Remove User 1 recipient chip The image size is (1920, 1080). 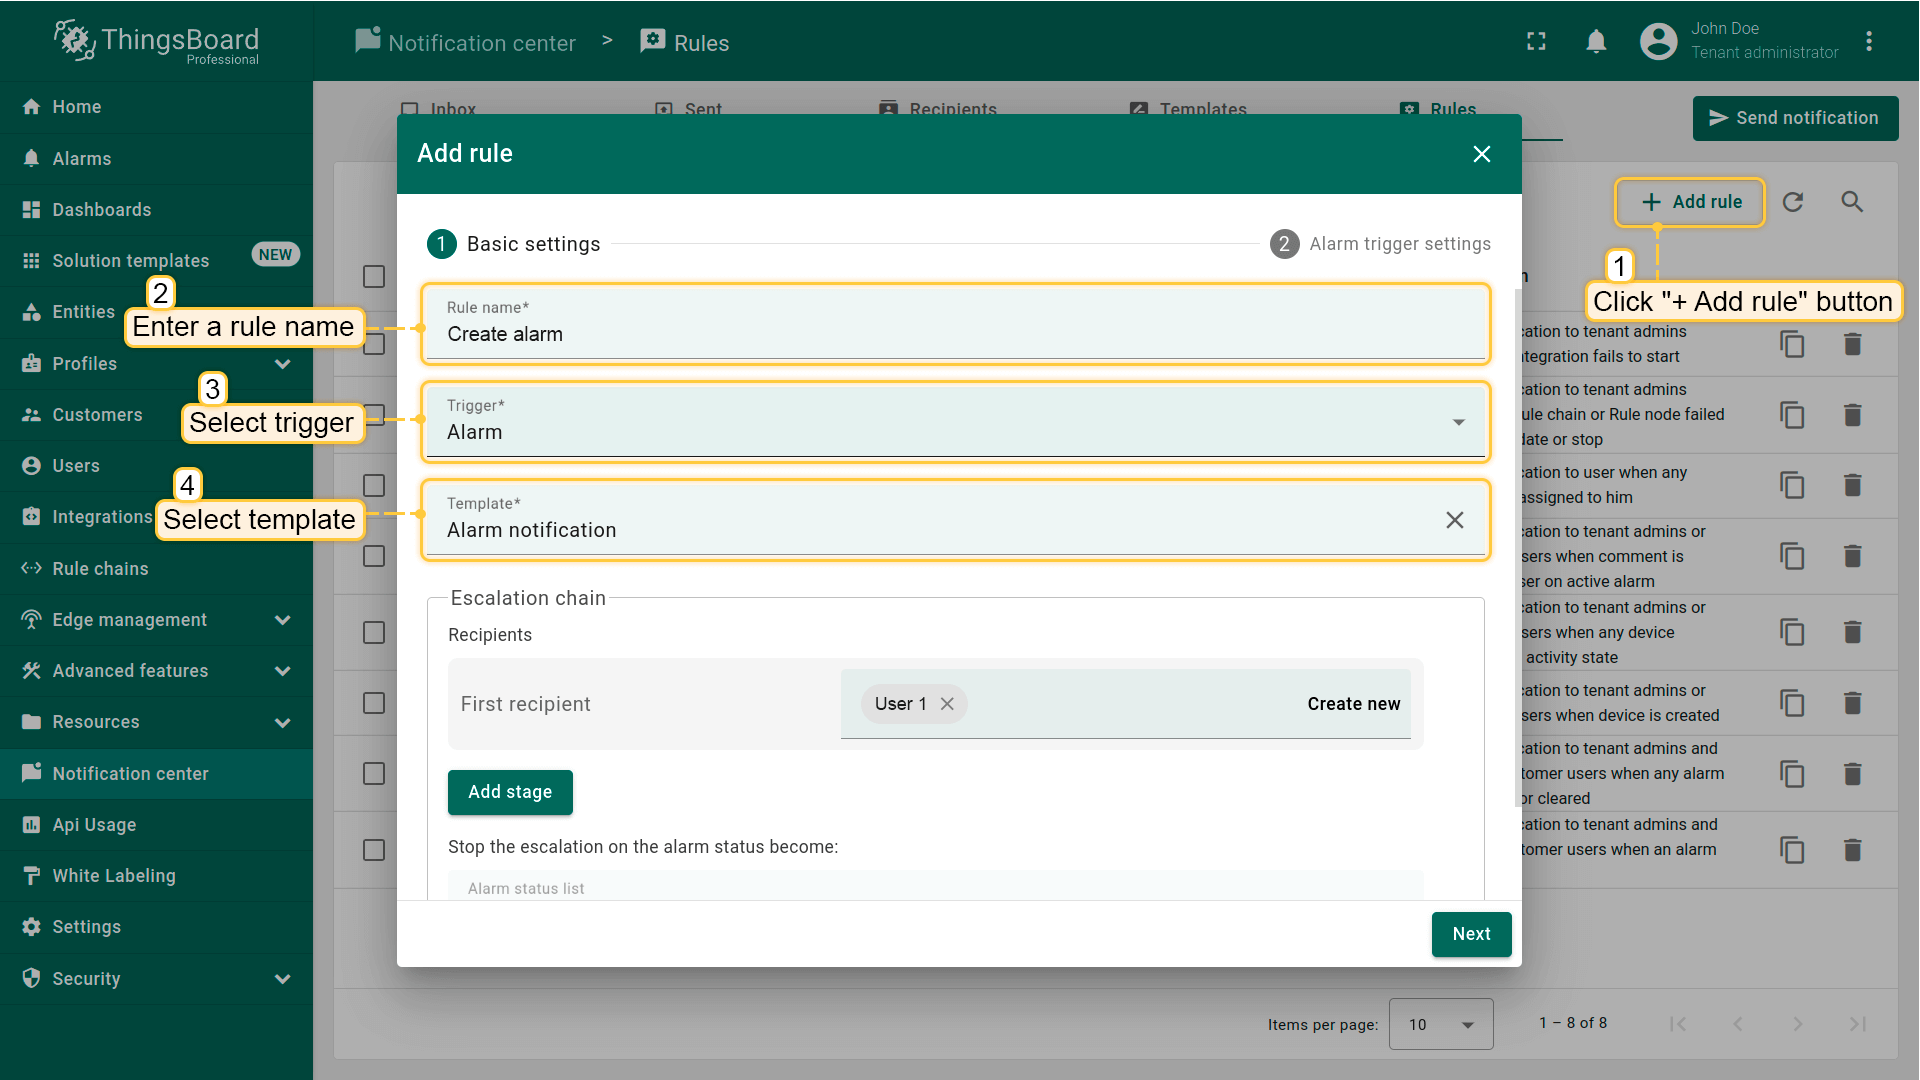tap(947, 704)
